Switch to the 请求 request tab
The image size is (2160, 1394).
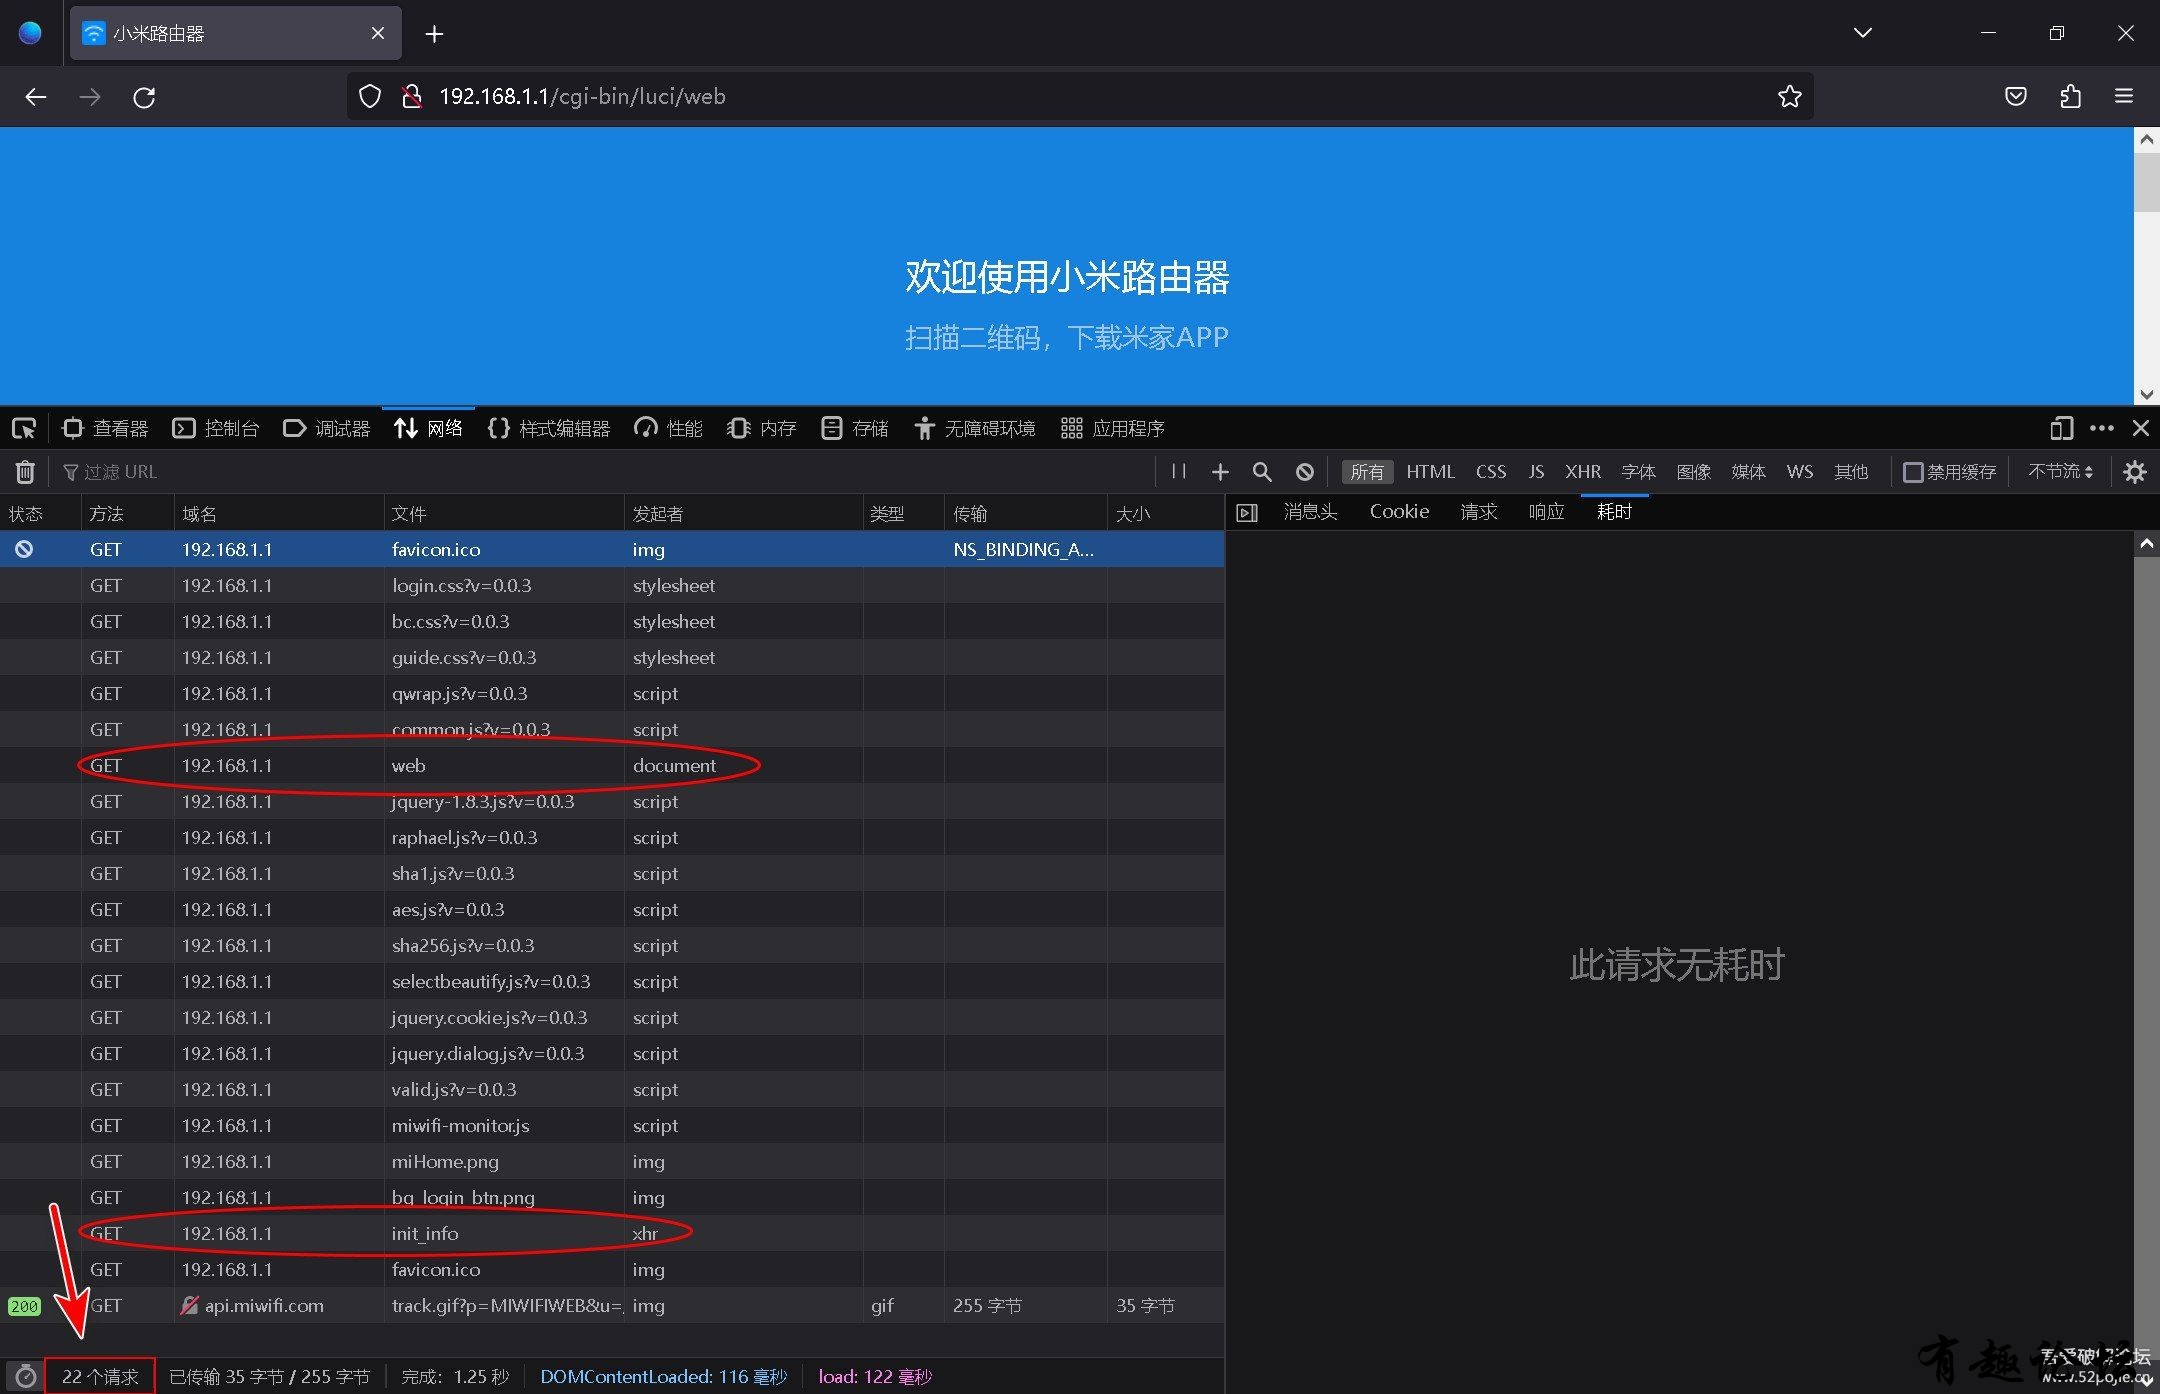1478,512
